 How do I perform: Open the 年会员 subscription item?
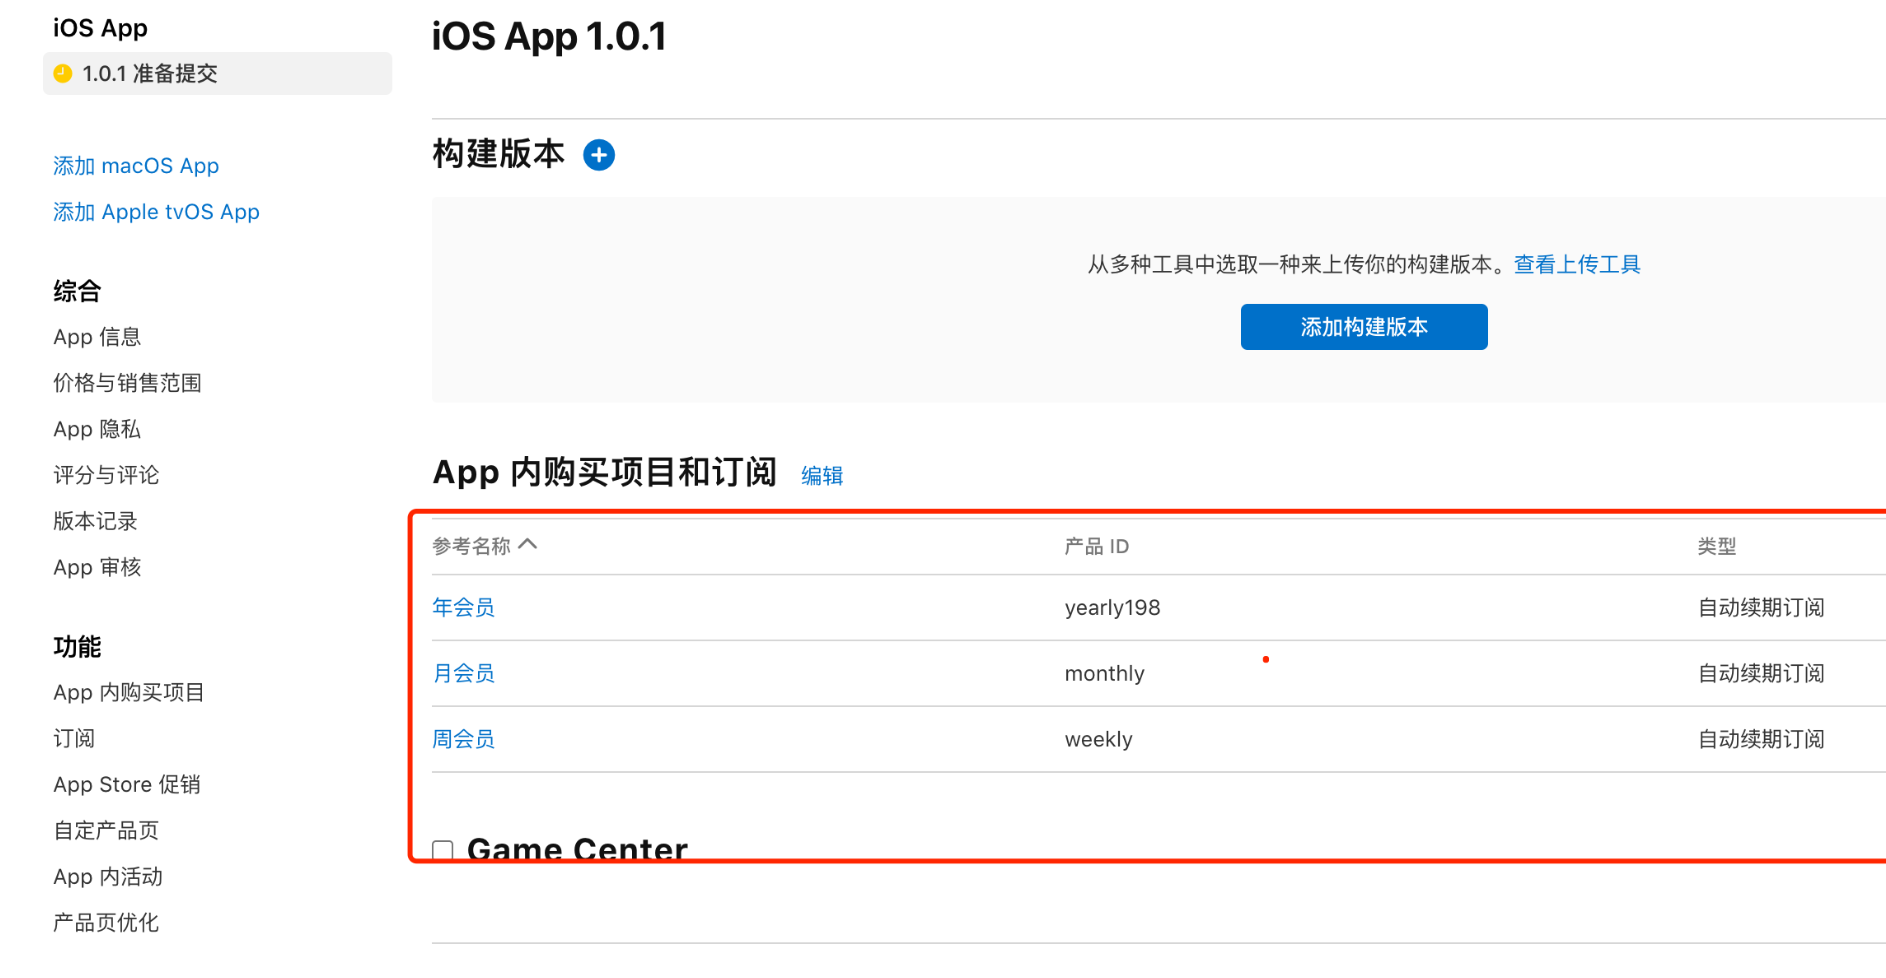coord(463,607)
